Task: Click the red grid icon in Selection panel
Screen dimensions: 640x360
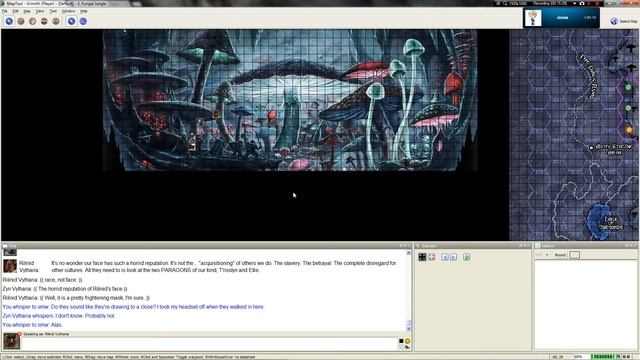Action: click(432, 257)
